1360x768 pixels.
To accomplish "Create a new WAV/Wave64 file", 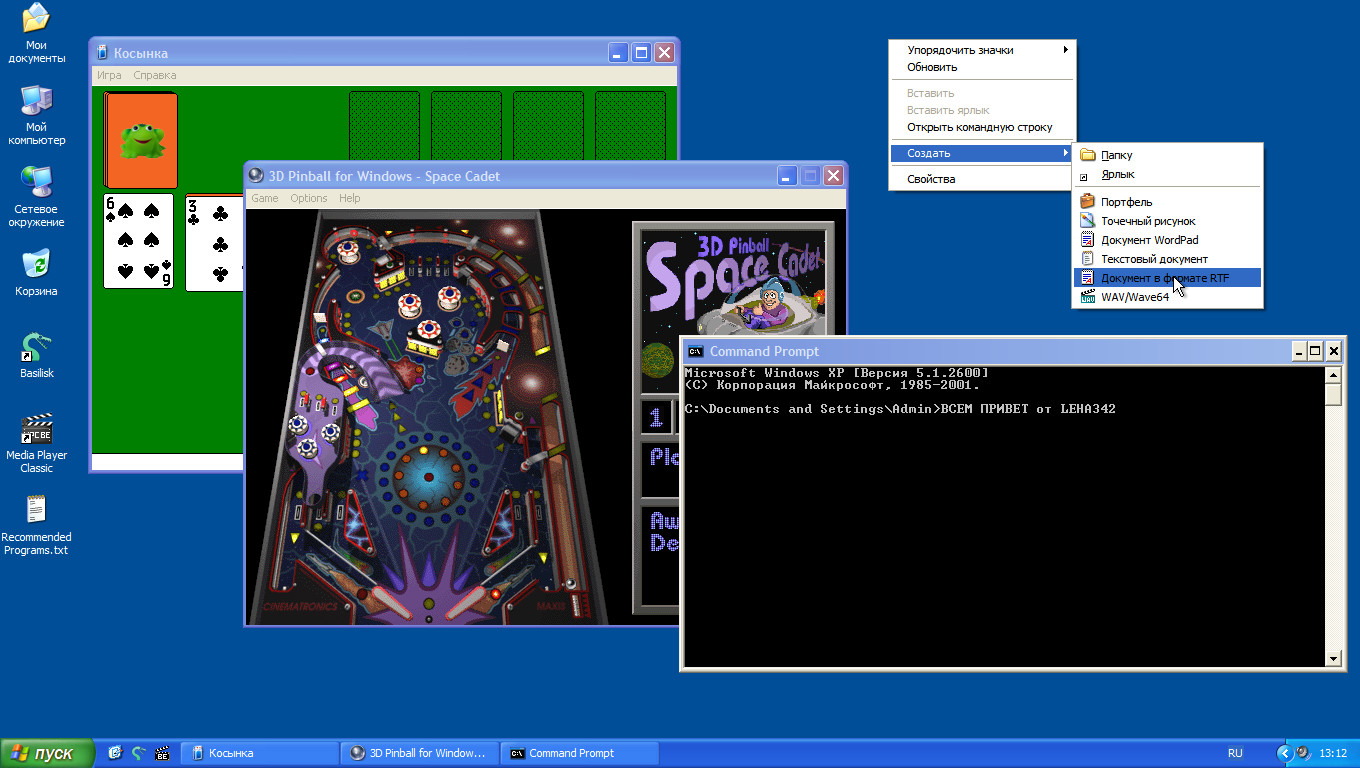I will 1167,297.
